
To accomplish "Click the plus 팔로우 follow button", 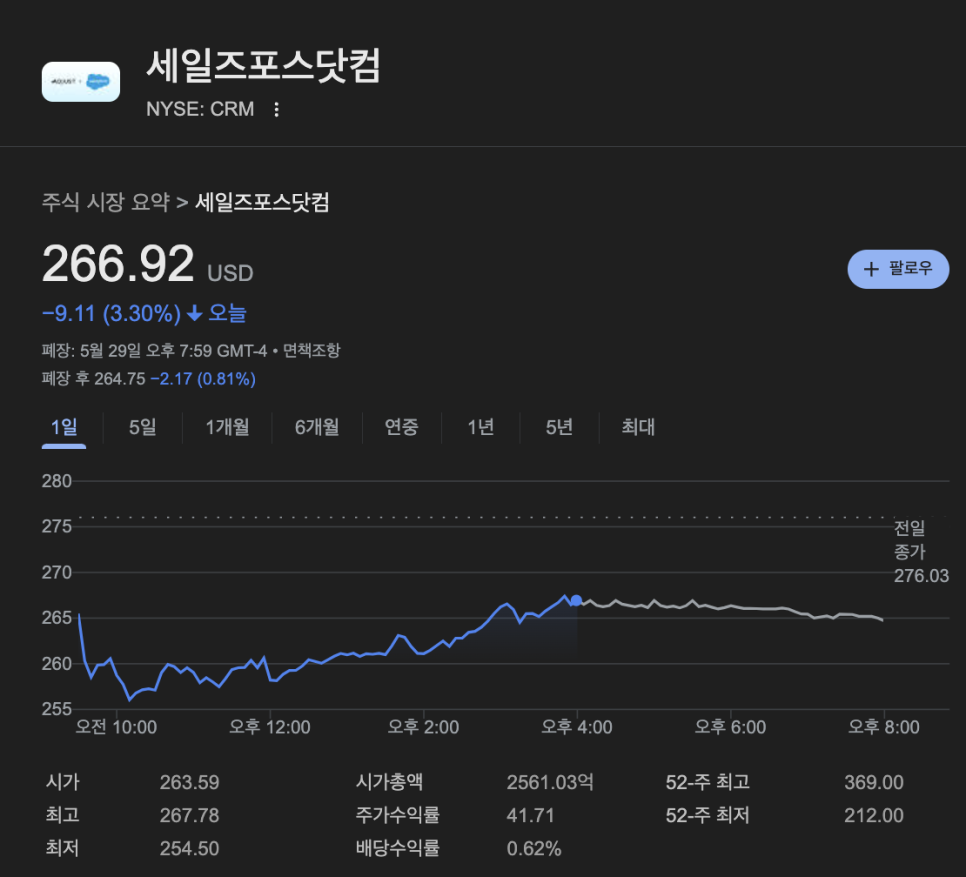I will coord(898,269).
